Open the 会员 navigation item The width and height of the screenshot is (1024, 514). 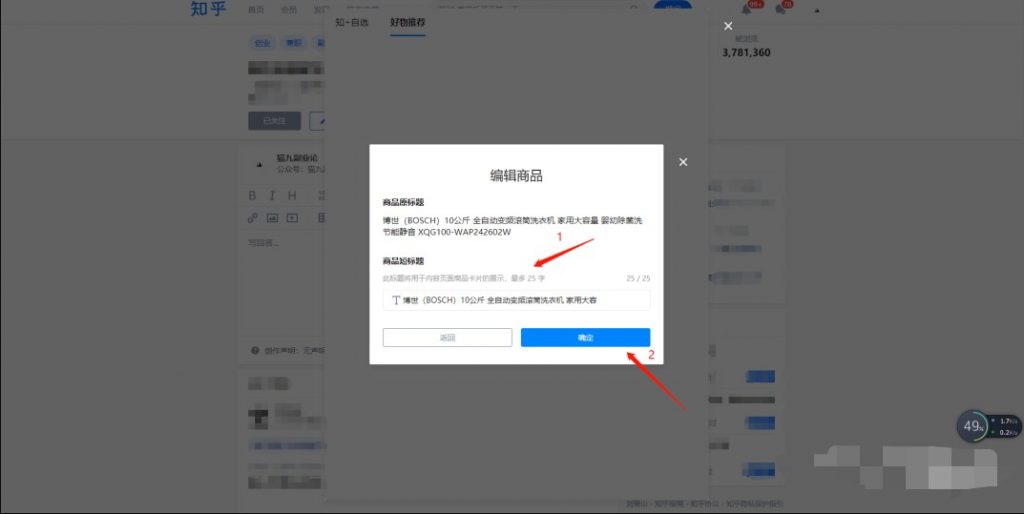(289, 10)
